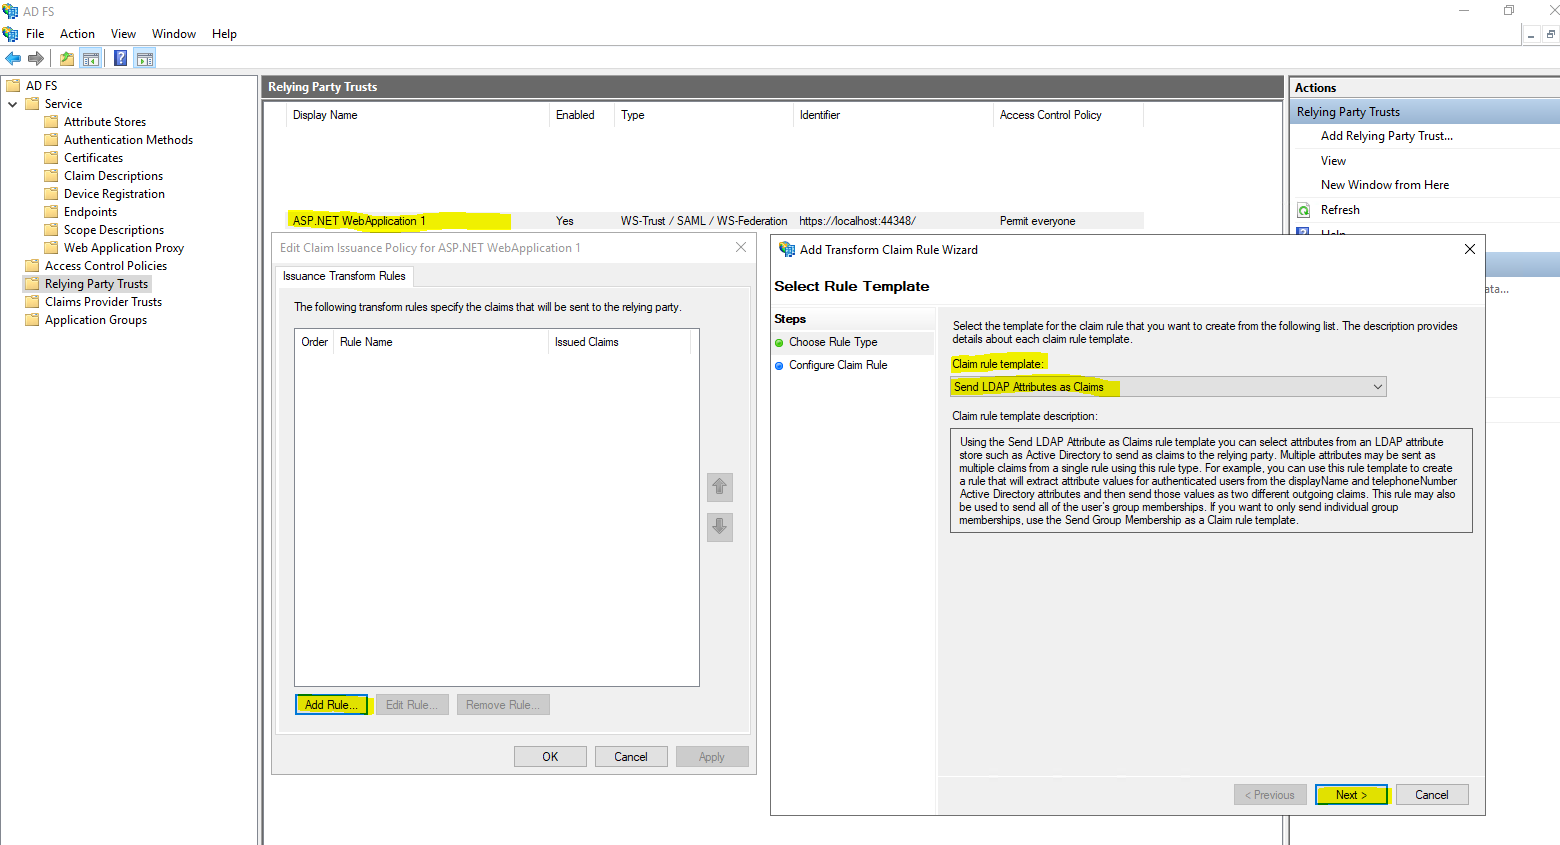Navigate back with the blue Back arrow icon
The height and width of the screenshot is (845, 1560).
click(x=12, y=57)
